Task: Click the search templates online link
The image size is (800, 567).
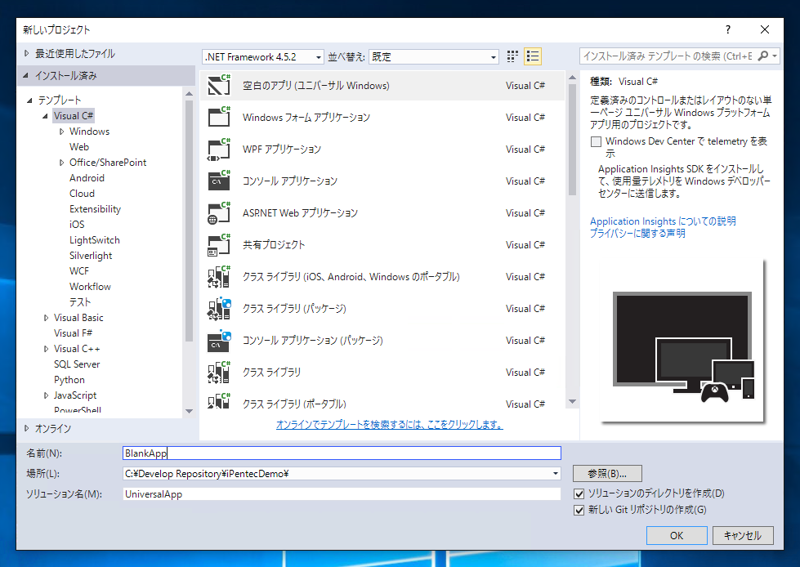Action: (389, 424)
